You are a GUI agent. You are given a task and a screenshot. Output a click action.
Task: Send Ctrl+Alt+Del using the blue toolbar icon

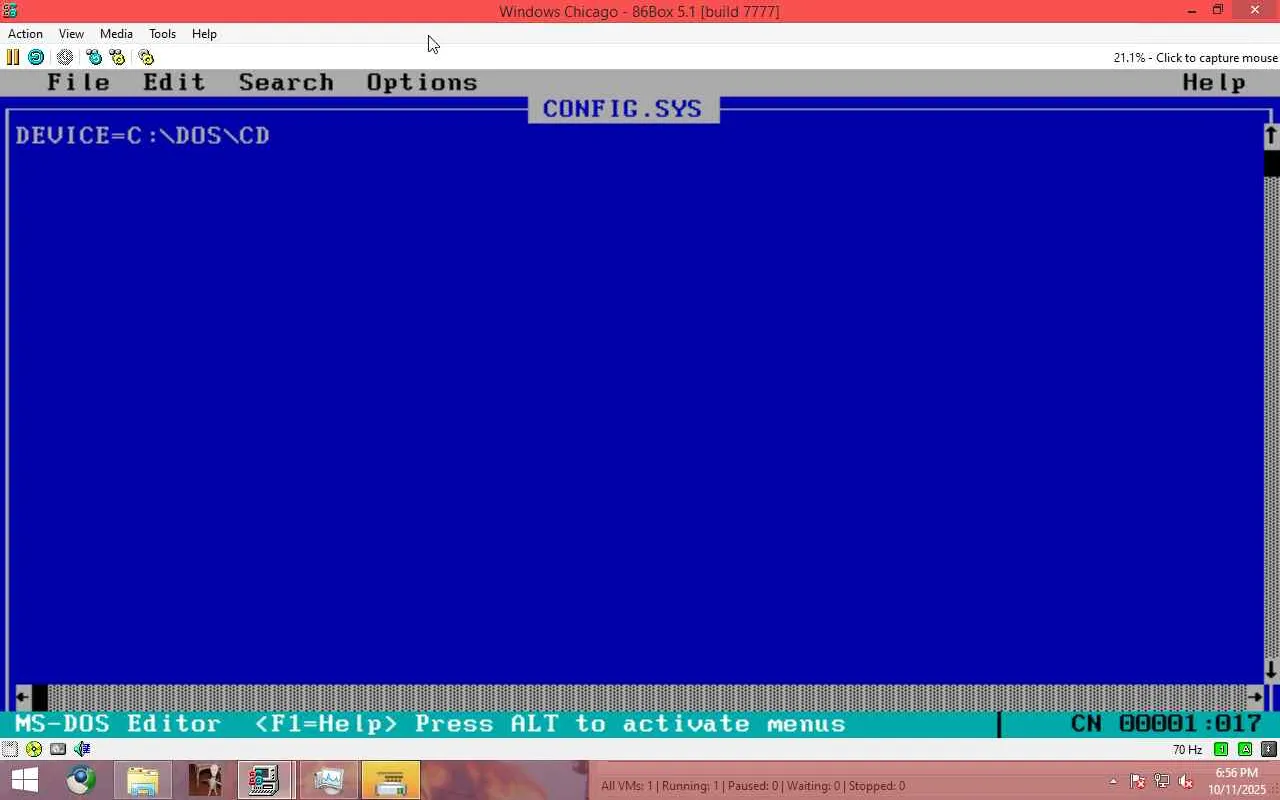pyautogui.click(x=94, y=57)
